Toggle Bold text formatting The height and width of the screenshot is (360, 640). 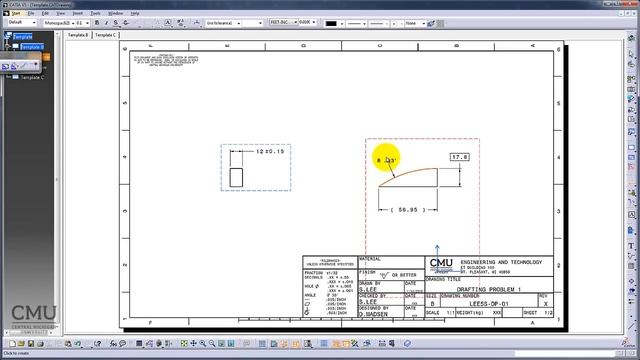coord(97,23)
